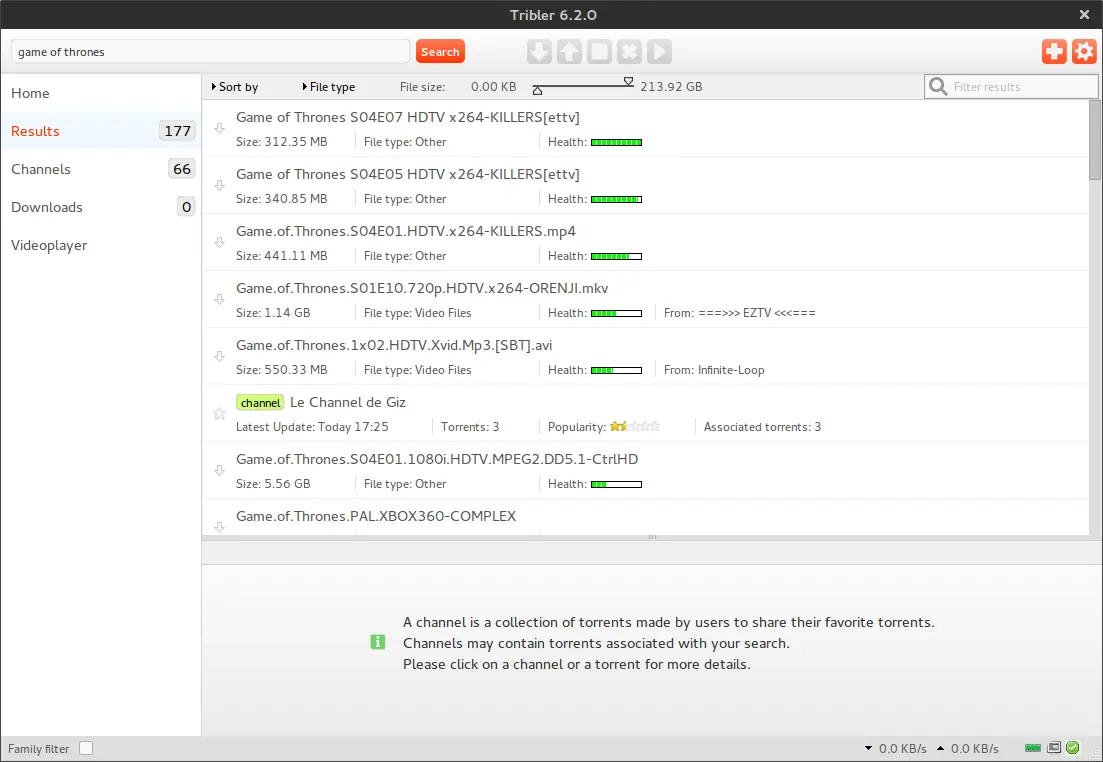Click From: ===>>> EZTV <<<=== source label
This screenshot has width=1103, height=762.
point(739,312)
